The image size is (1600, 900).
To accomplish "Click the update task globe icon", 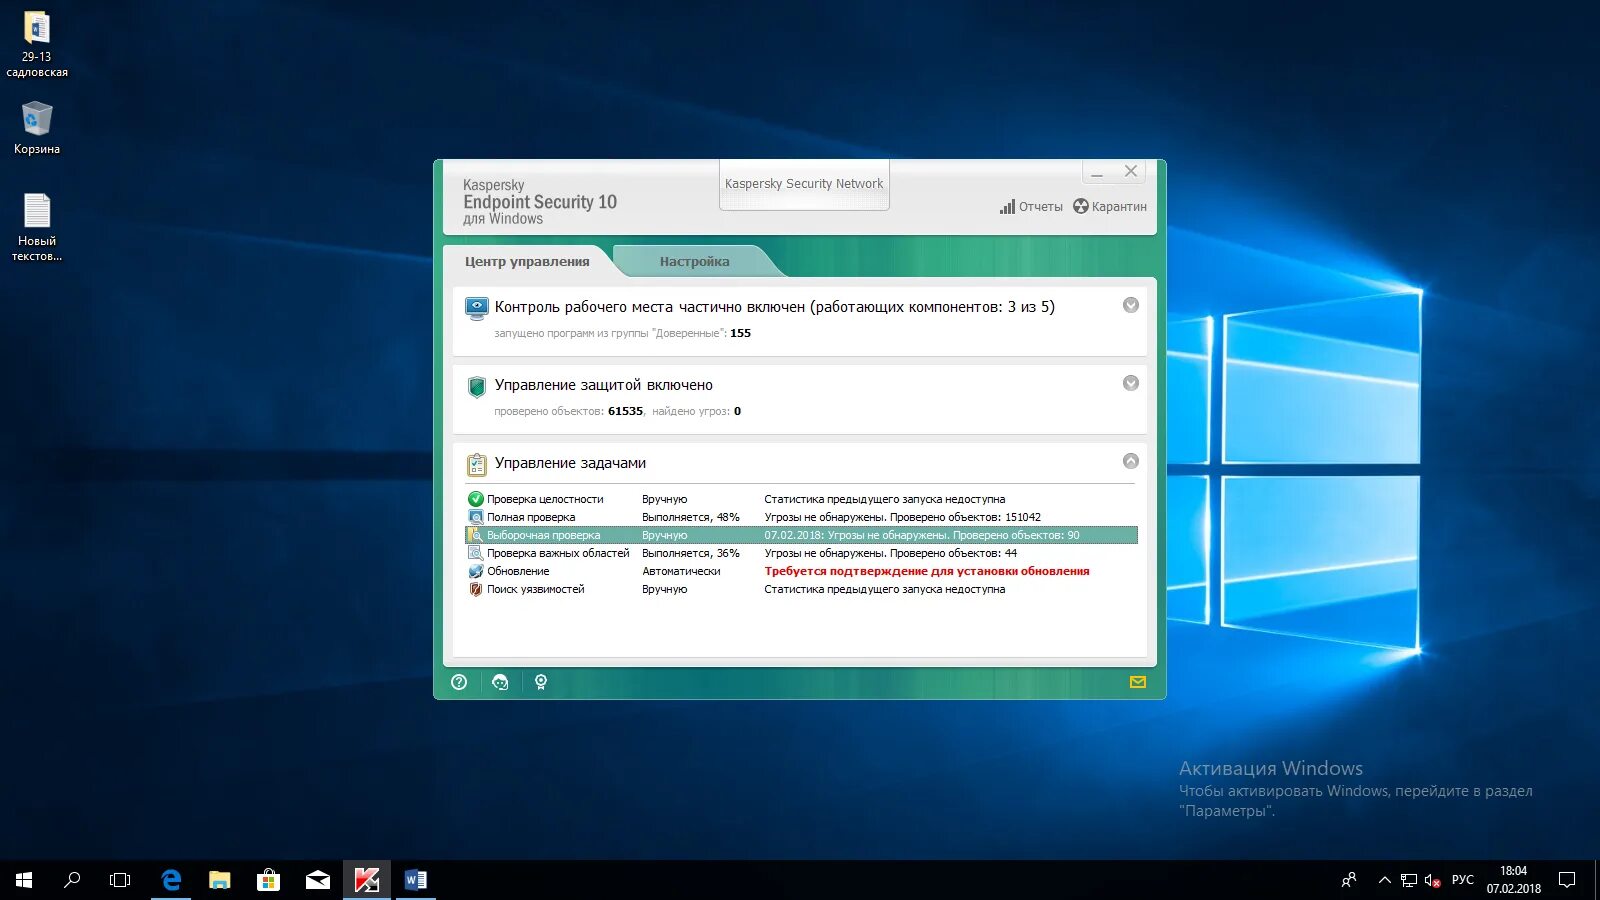I will tap(476, 571).
